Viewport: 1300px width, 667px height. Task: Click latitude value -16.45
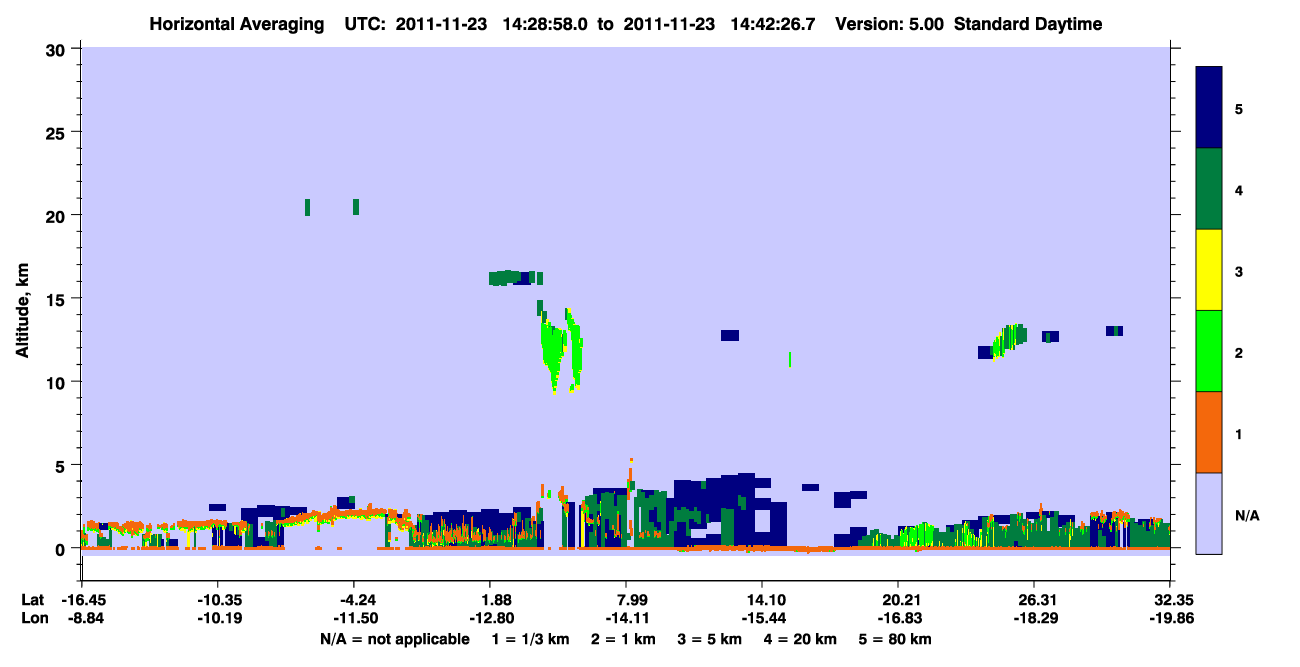click(x=82, y=599)
